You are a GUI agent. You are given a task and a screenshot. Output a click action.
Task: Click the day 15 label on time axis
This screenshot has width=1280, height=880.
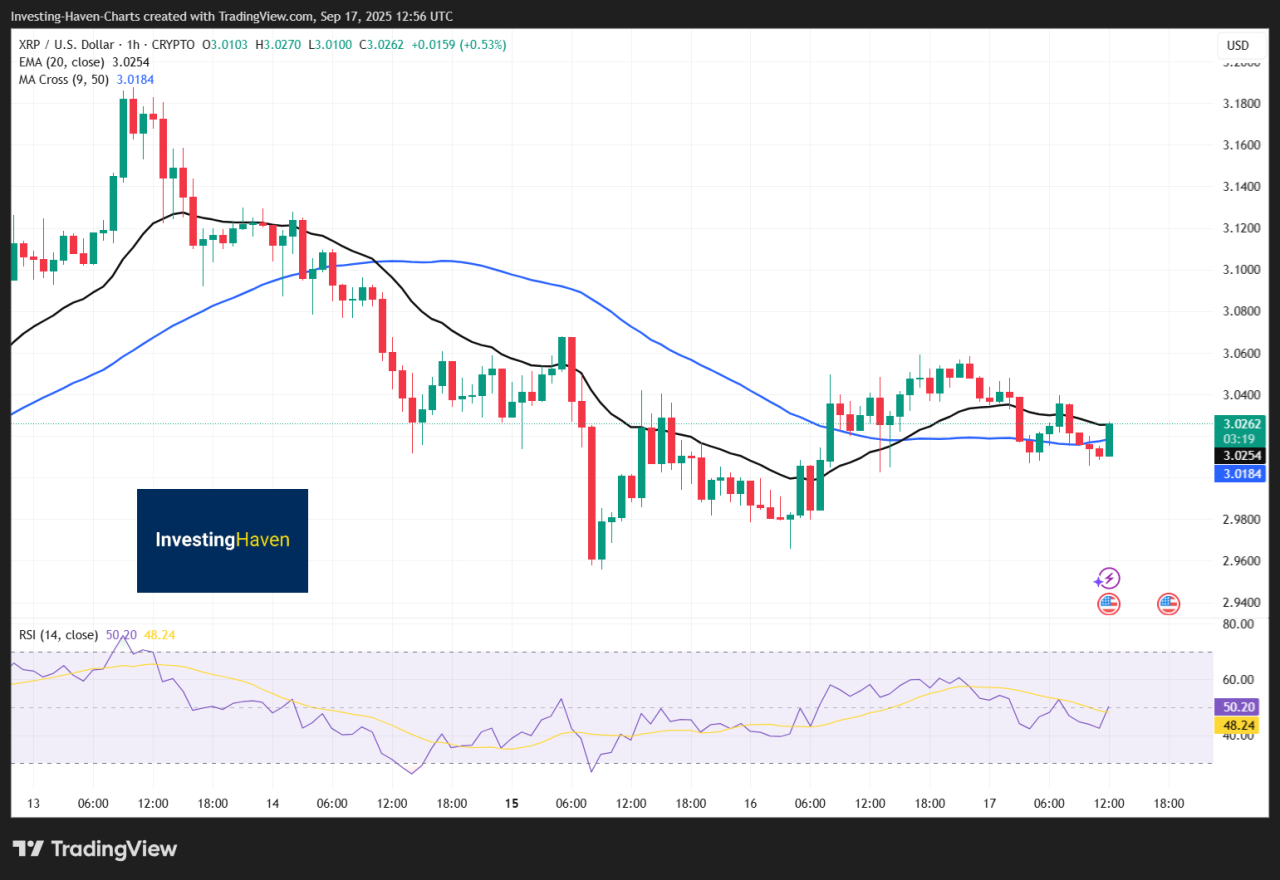click(512, 803)
